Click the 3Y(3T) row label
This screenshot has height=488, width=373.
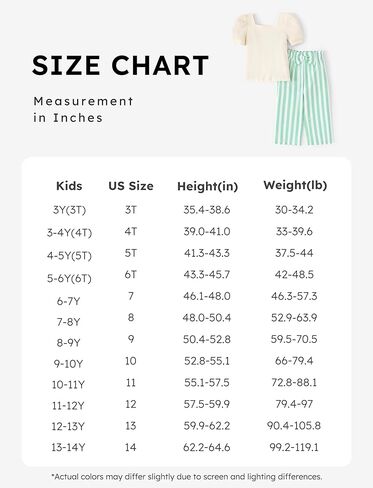(x=69, y=210)
